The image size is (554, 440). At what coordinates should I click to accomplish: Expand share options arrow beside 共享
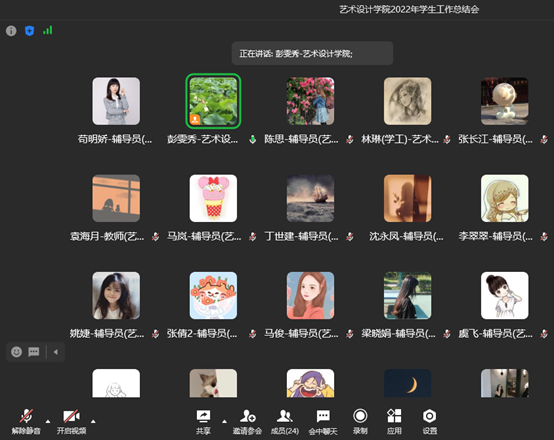(x=224, y=421)
